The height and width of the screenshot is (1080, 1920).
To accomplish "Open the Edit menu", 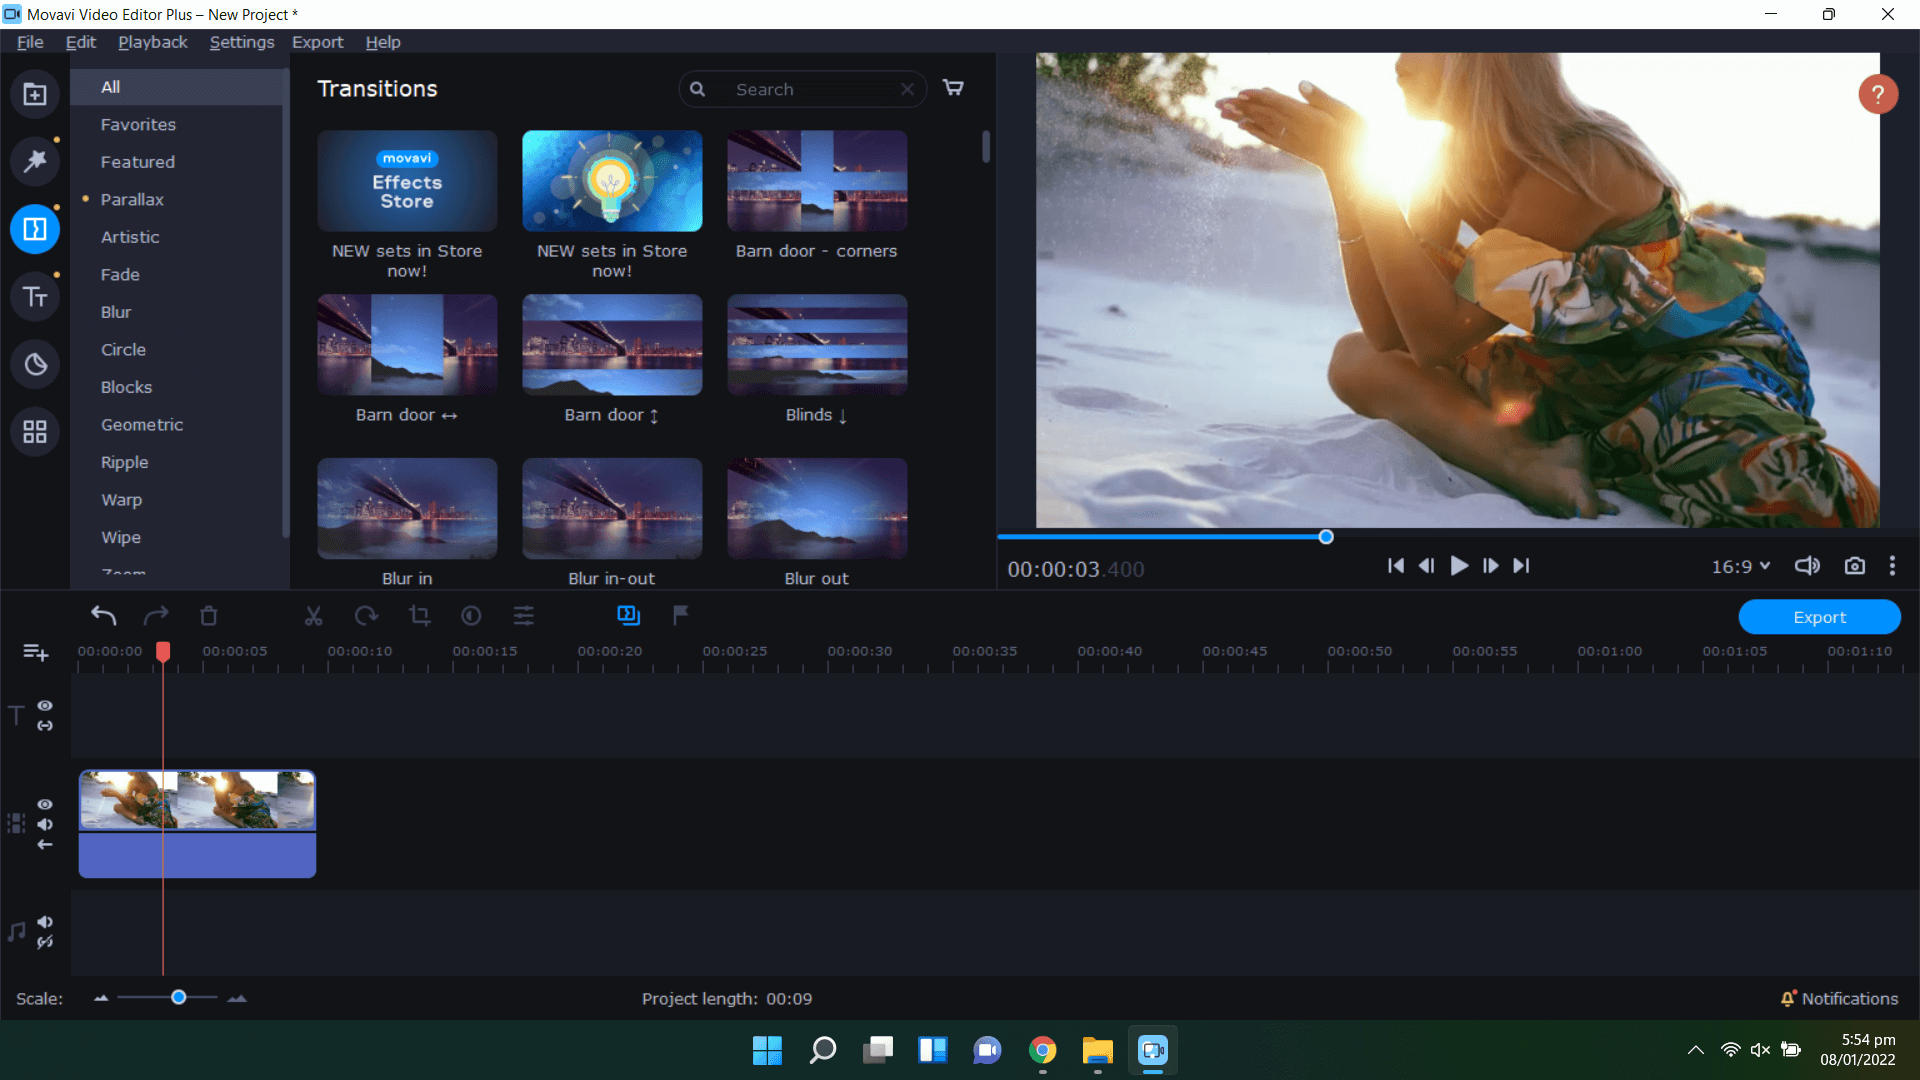I will coord(80,41).
